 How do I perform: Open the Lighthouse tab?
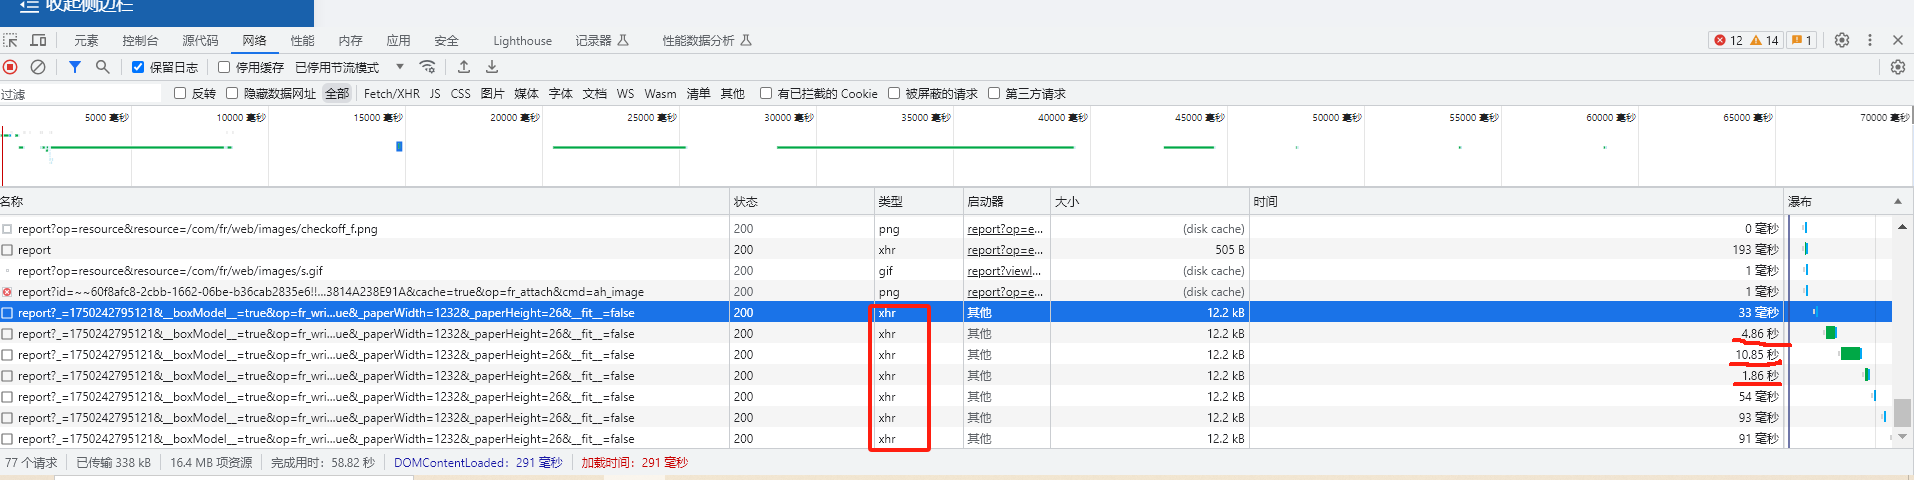tap(522, 40)
